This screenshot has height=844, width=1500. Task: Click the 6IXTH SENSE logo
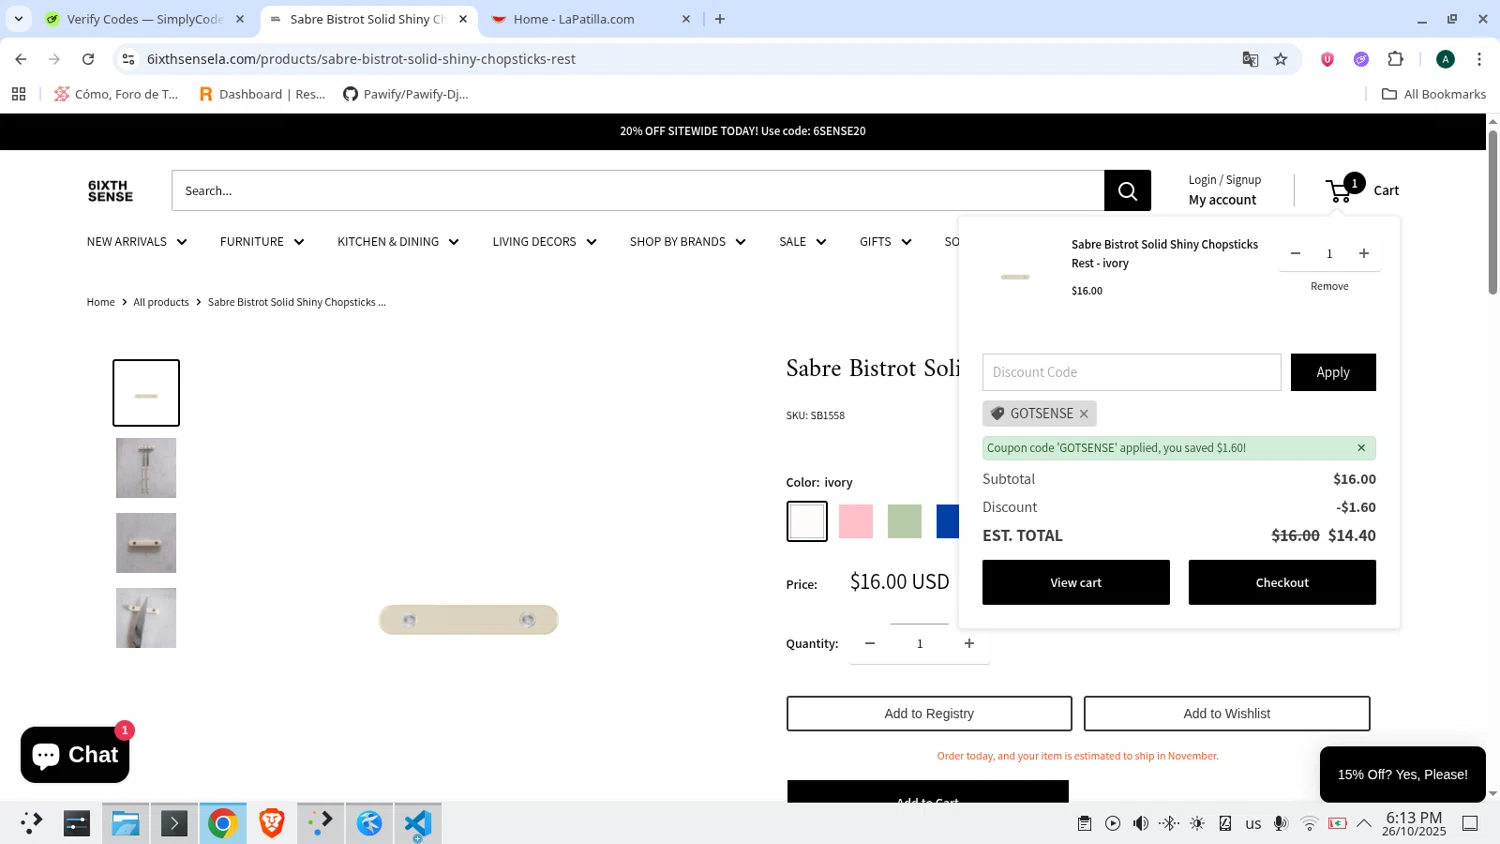[110, 191]
